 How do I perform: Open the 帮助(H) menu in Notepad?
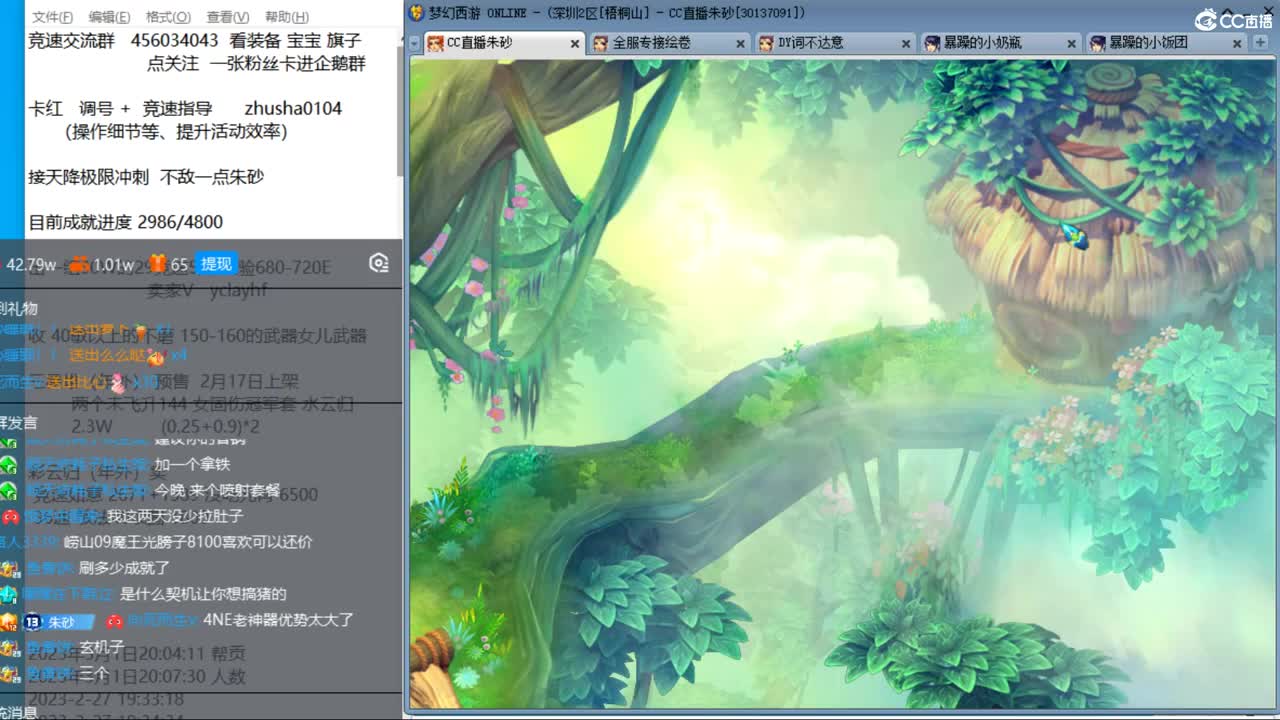click(287, 17)
